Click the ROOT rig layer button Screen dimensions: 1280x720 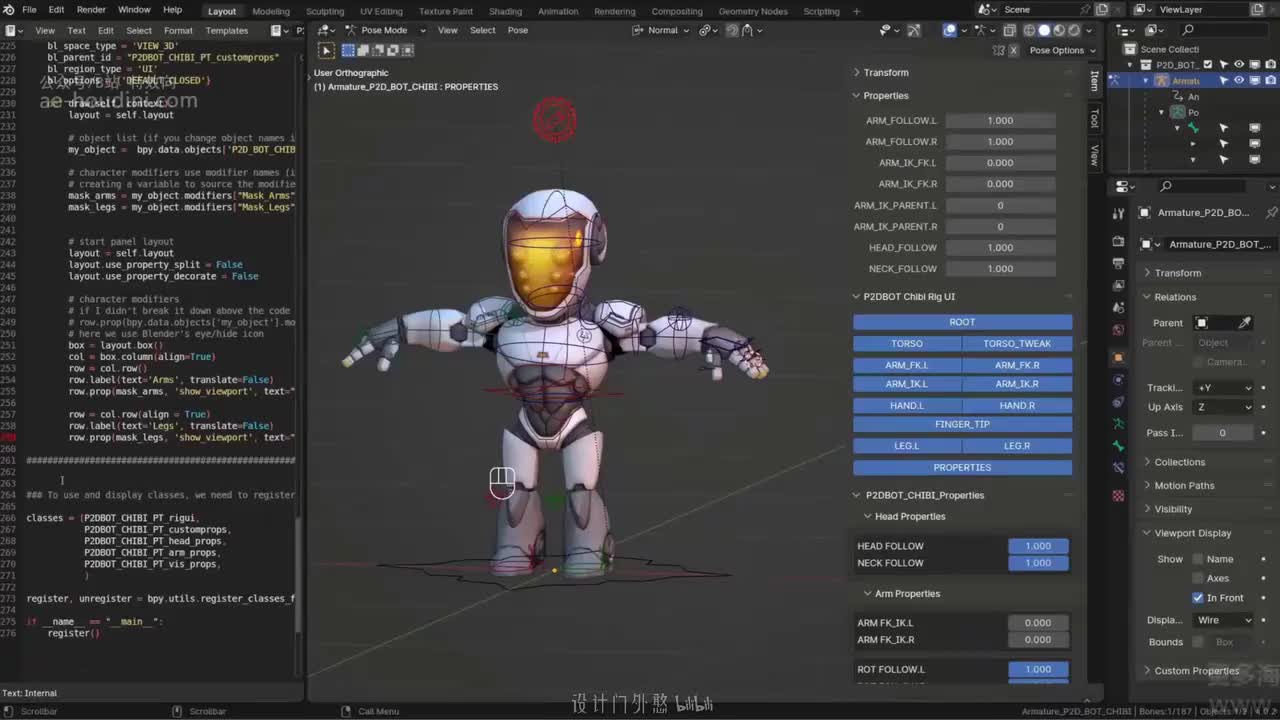point(962,322)
